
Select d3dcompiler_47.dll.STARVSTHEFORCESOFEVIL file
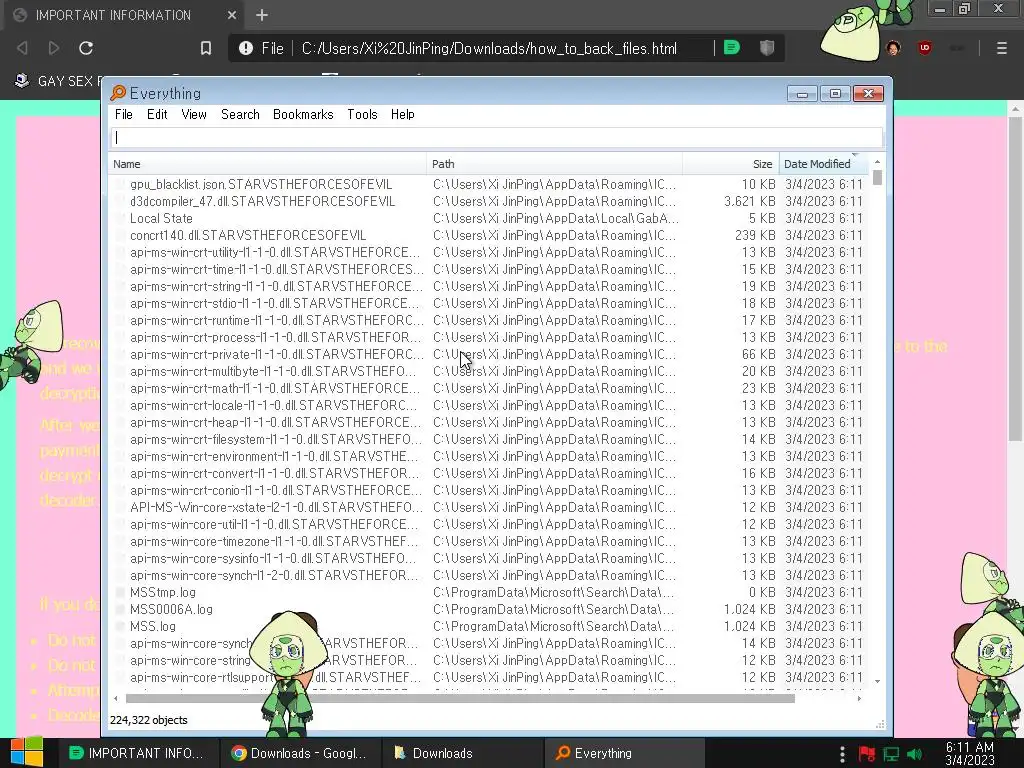(x=262, y=201)
